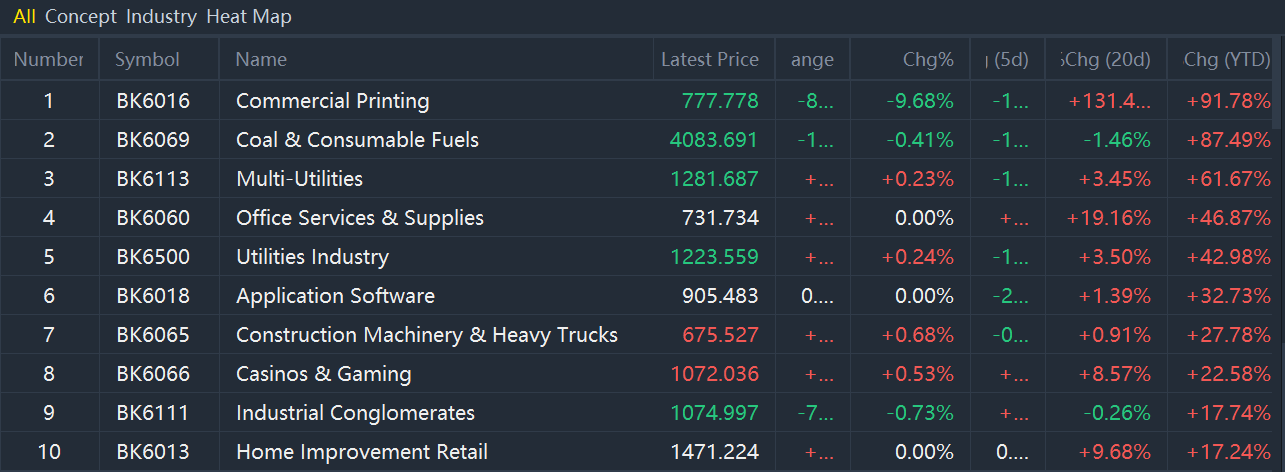1285x472 pixels.
Task: Open the Industry tab
Action: click(x=161, y=17)
